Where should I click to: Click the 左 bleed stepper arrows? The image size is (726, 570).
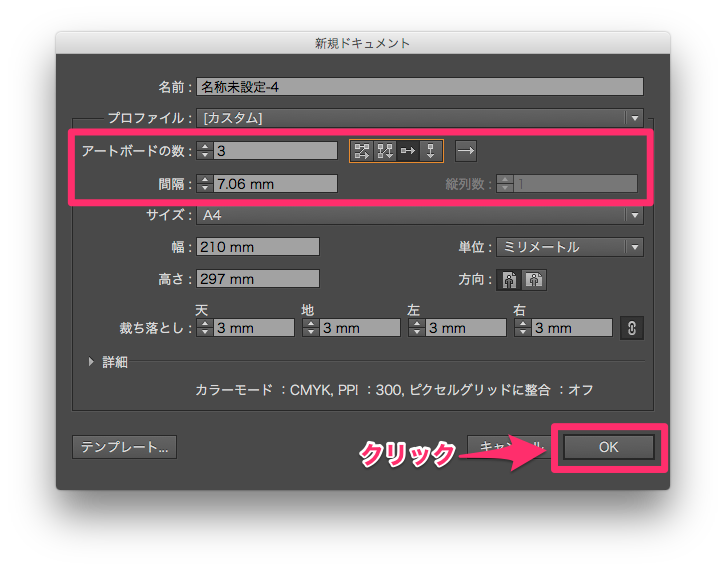pos(417,328)
